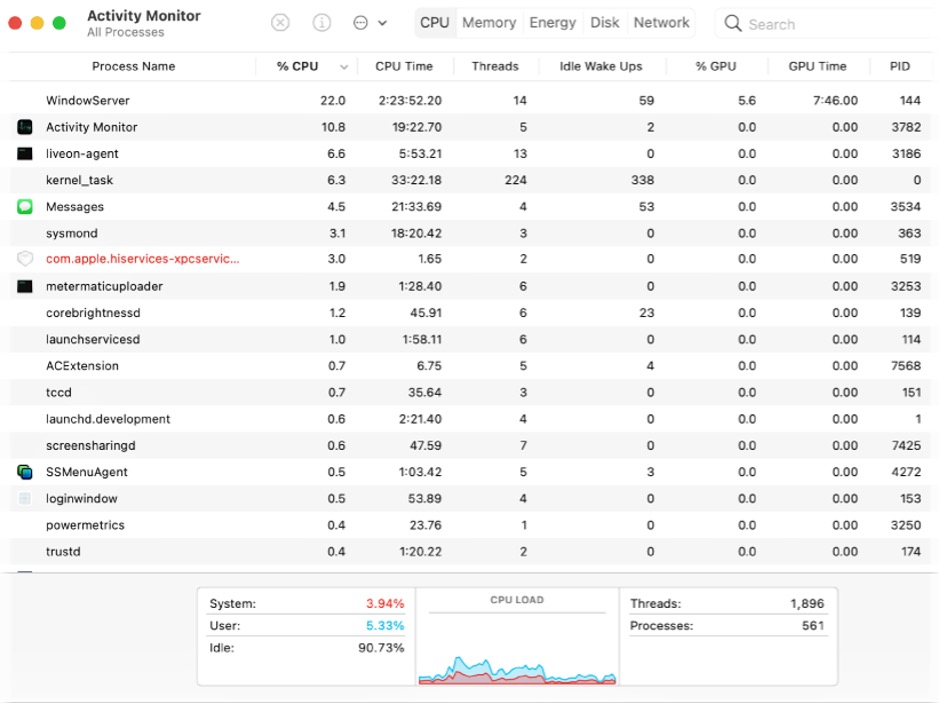Open the Network tab

[x=661, y=22]
